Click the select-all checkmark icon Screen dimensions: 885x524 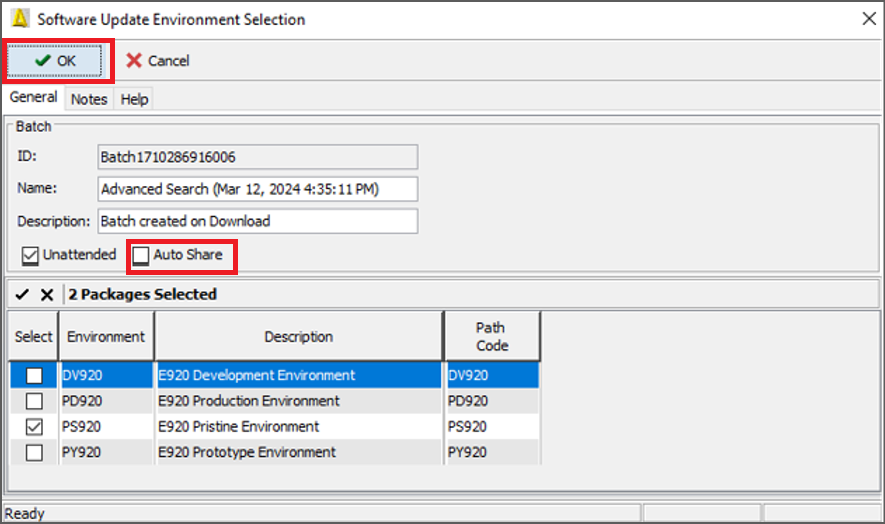point(22,294)
